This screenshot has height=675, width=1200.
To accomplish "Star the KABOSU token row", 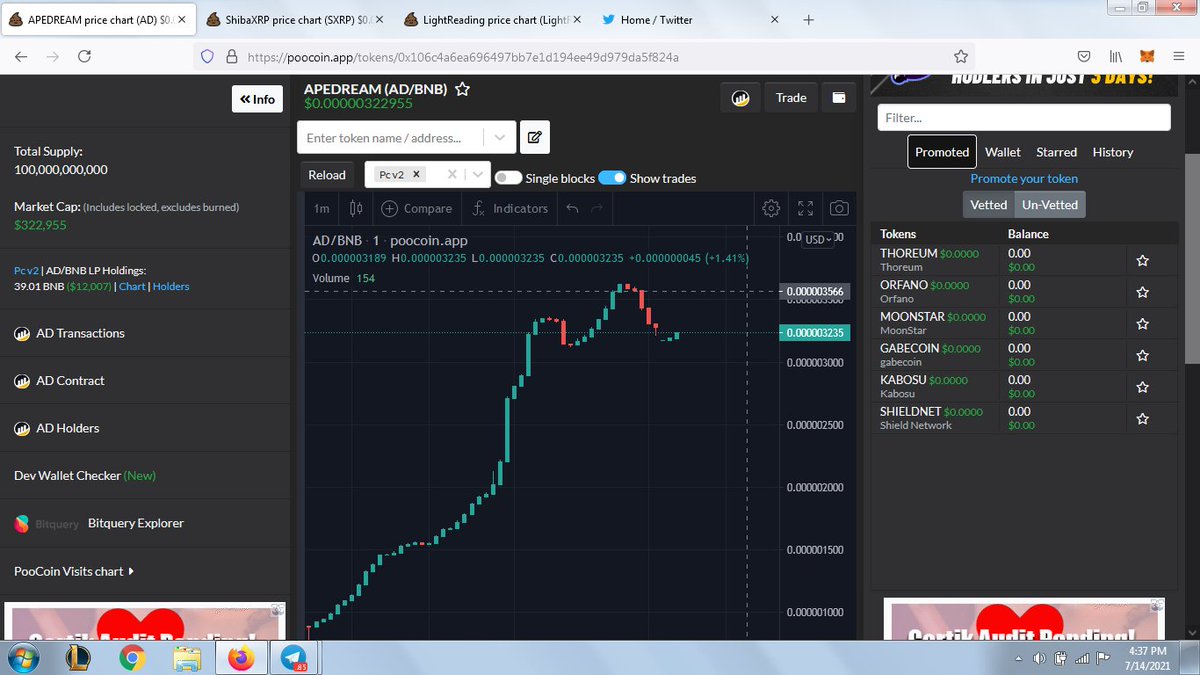I will point(1142,388).
